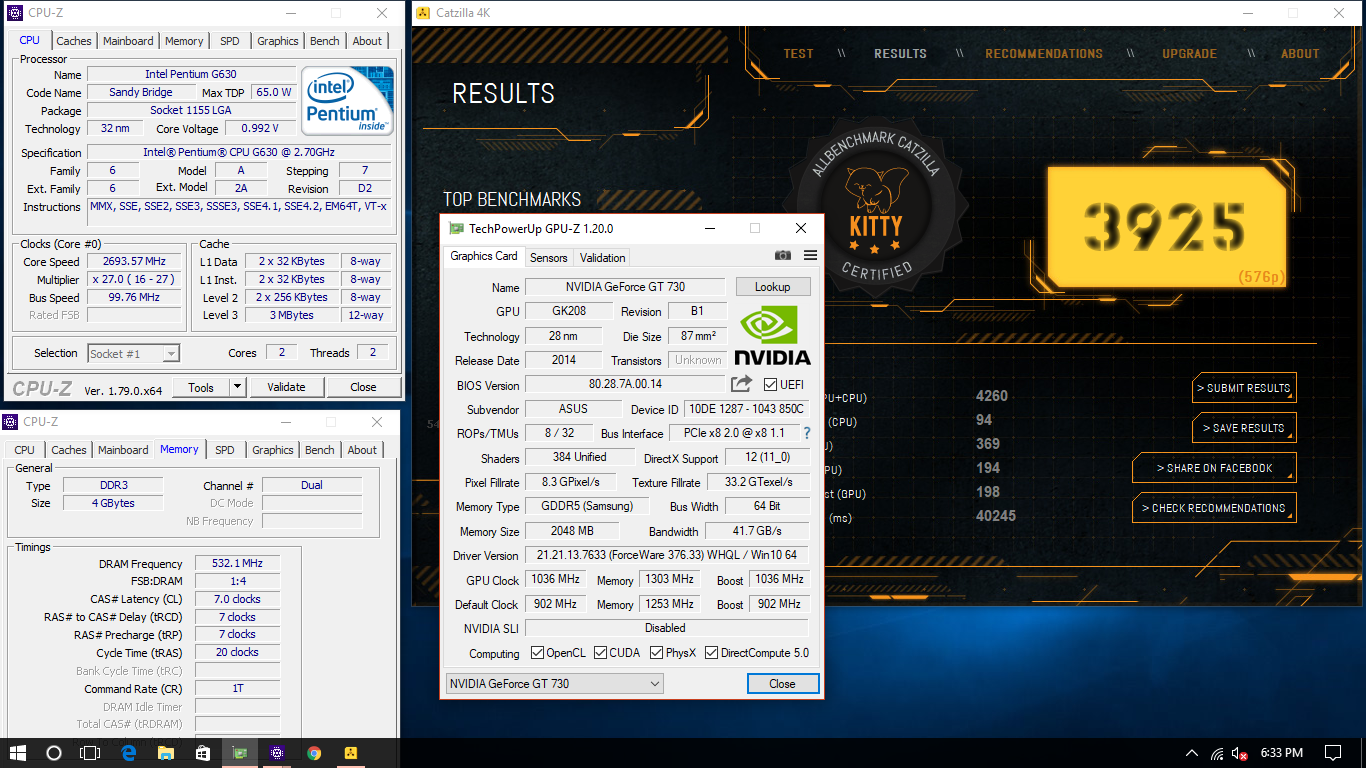Open the GPU-Z hamburger menu
Viewport: 1366px width, 768px height.
[810, 256]
